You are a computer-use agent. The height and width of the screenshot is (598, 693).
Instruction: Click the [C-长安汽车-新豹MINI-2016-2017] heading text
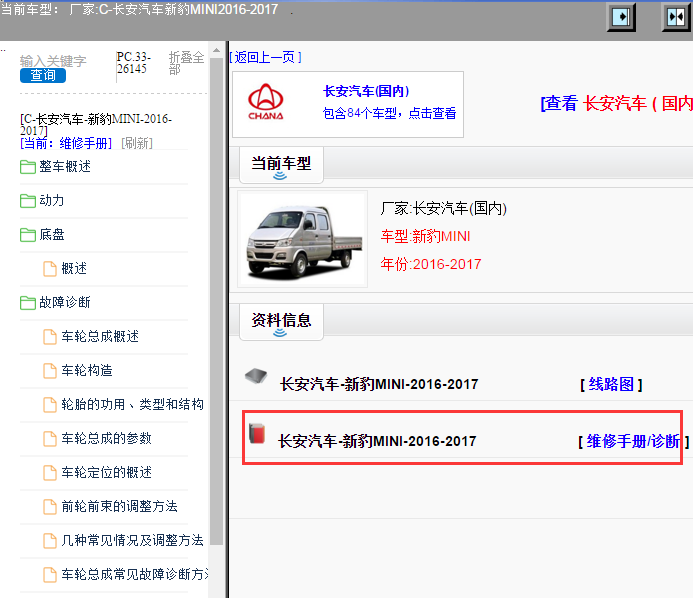pos(96,124)
